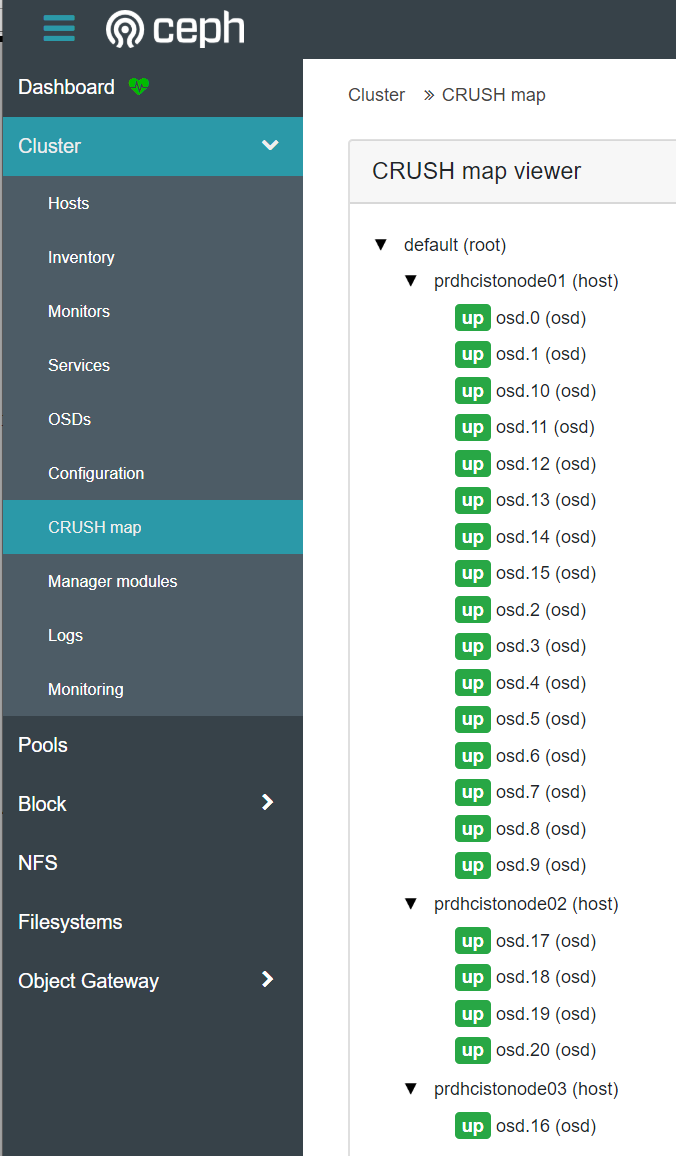This screenshot has width=676, height=1156.
Task: Click the up badge beside osd.17
Action: pos(473,941)
